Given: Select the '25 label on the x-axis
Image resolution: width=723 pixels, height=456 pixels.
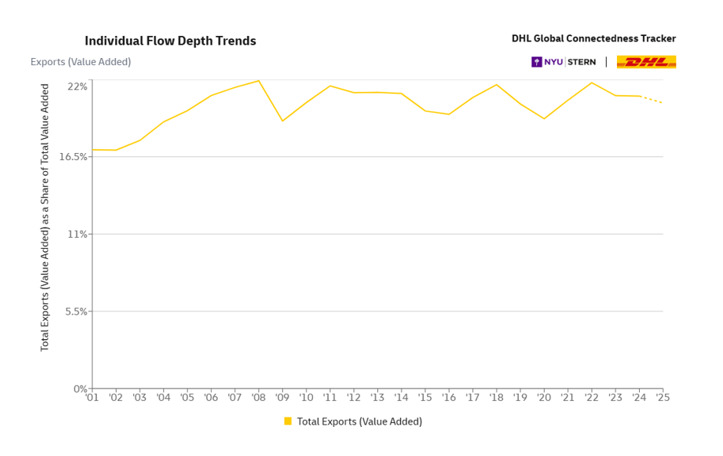Looking at the screenshot, I should pos(662,398).
